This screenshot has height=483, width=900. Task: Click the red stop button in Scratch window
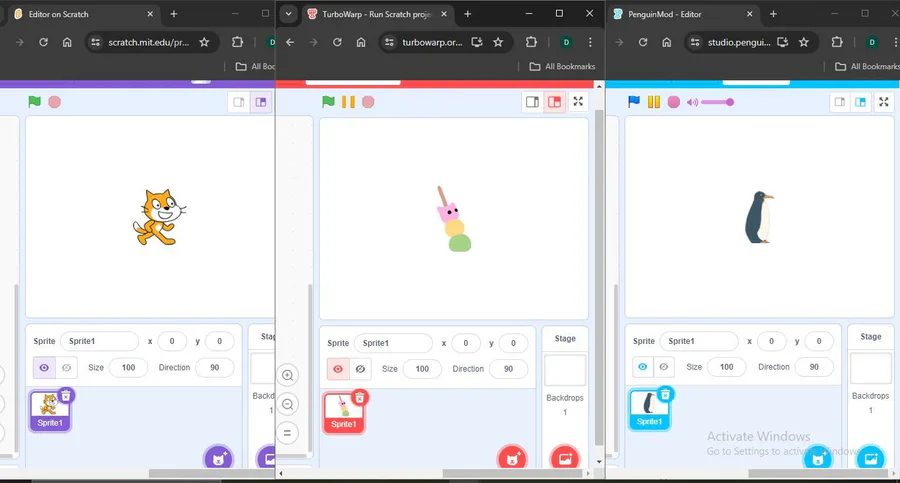(x=55, y=102)
